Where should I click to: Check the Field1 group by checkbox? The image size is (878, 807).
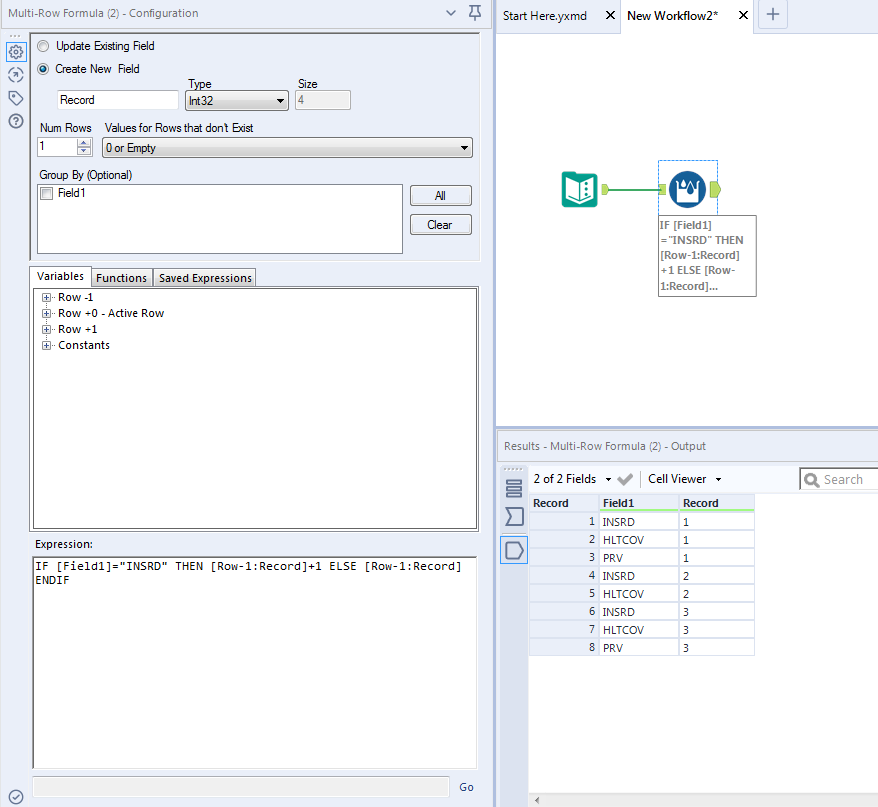(x=46, y=193)
